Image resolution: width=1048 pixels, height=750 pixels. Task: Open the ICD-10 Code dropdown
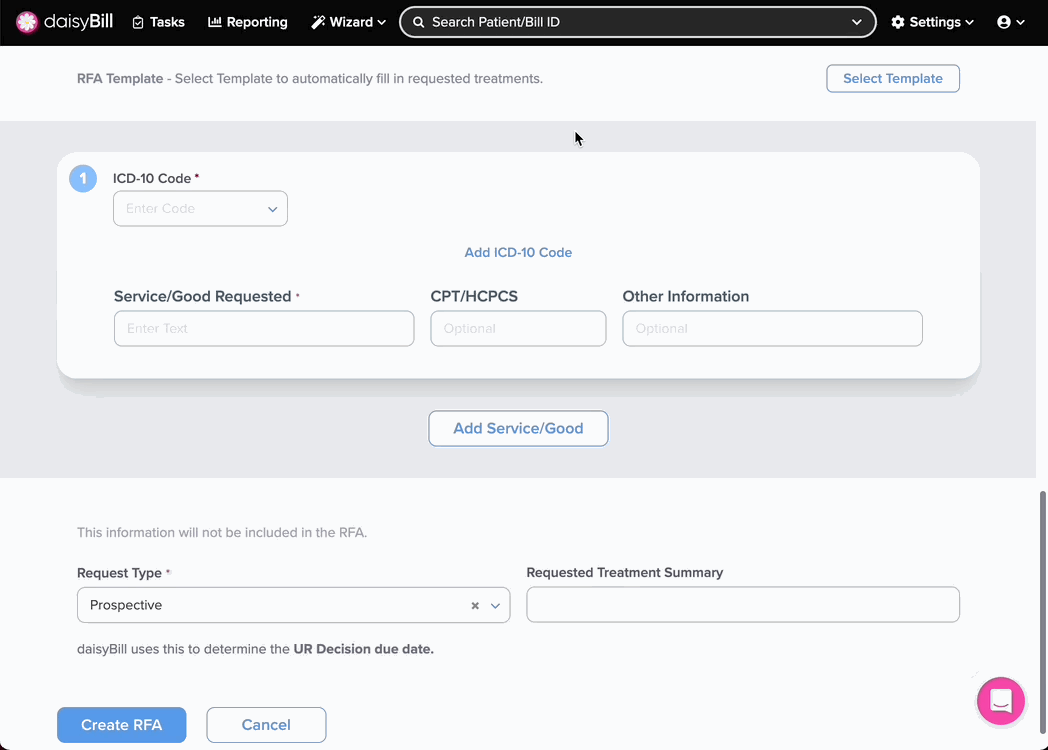point(201,209)
